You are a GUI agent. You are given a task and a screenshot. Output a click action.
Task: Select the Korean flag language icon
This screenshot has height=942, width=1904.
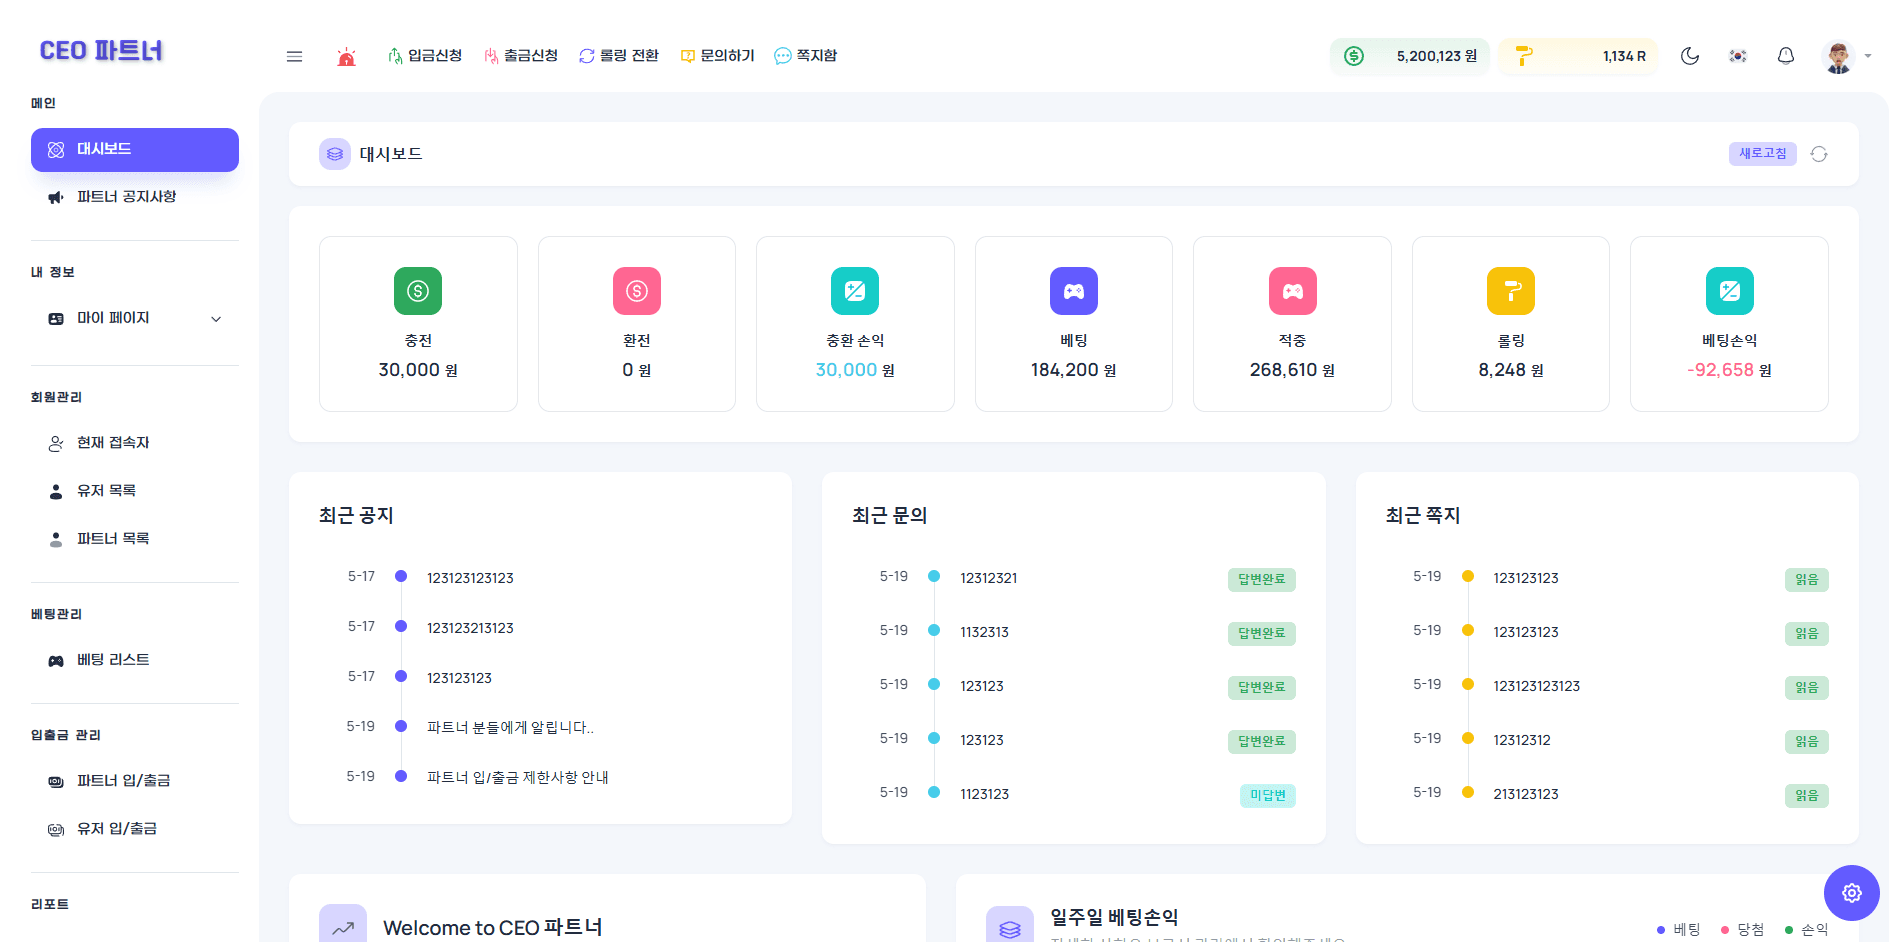point(1737,56)
